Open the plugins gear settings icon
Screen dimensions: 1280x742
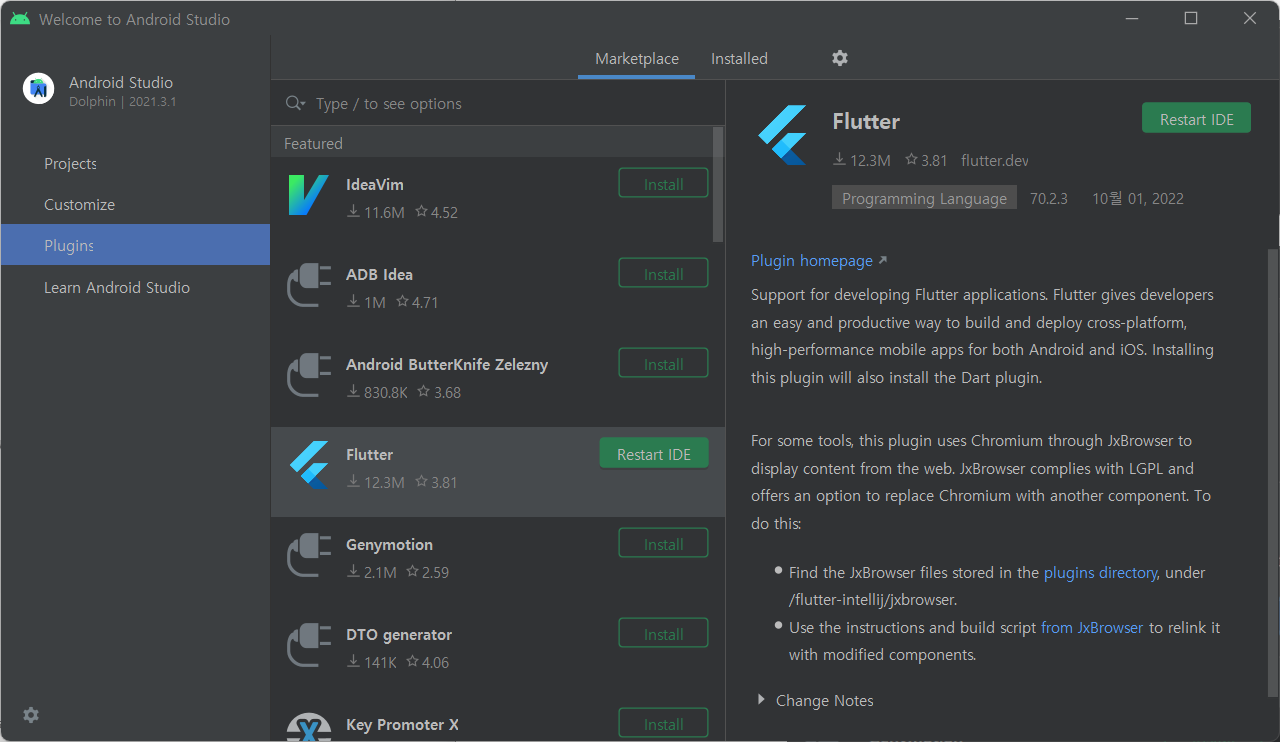point(840,58)
